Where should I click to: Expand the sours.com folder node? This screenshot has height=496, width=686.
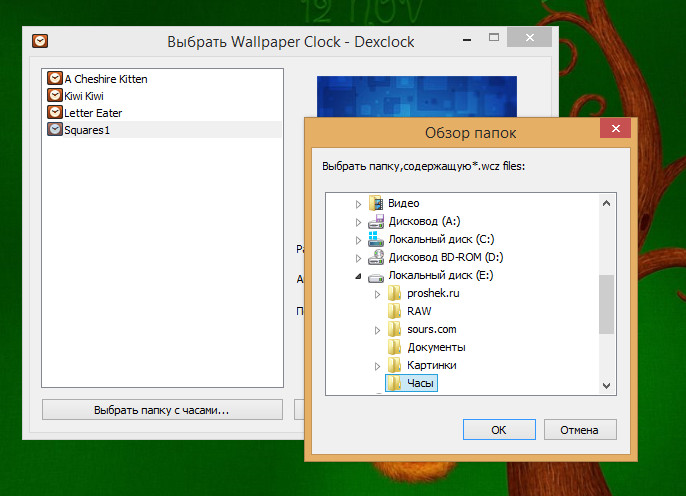pos(377,330)
